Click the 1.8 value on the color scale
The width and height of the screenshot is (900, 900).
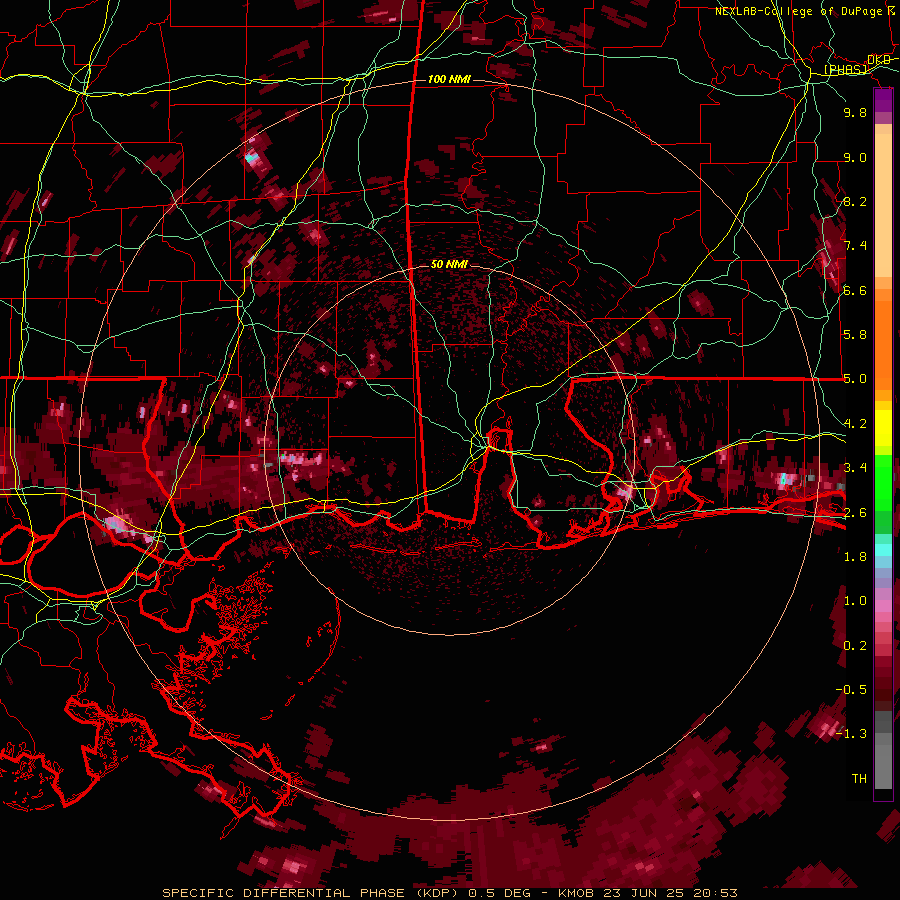pyautogui.click(x=855, y=557)
